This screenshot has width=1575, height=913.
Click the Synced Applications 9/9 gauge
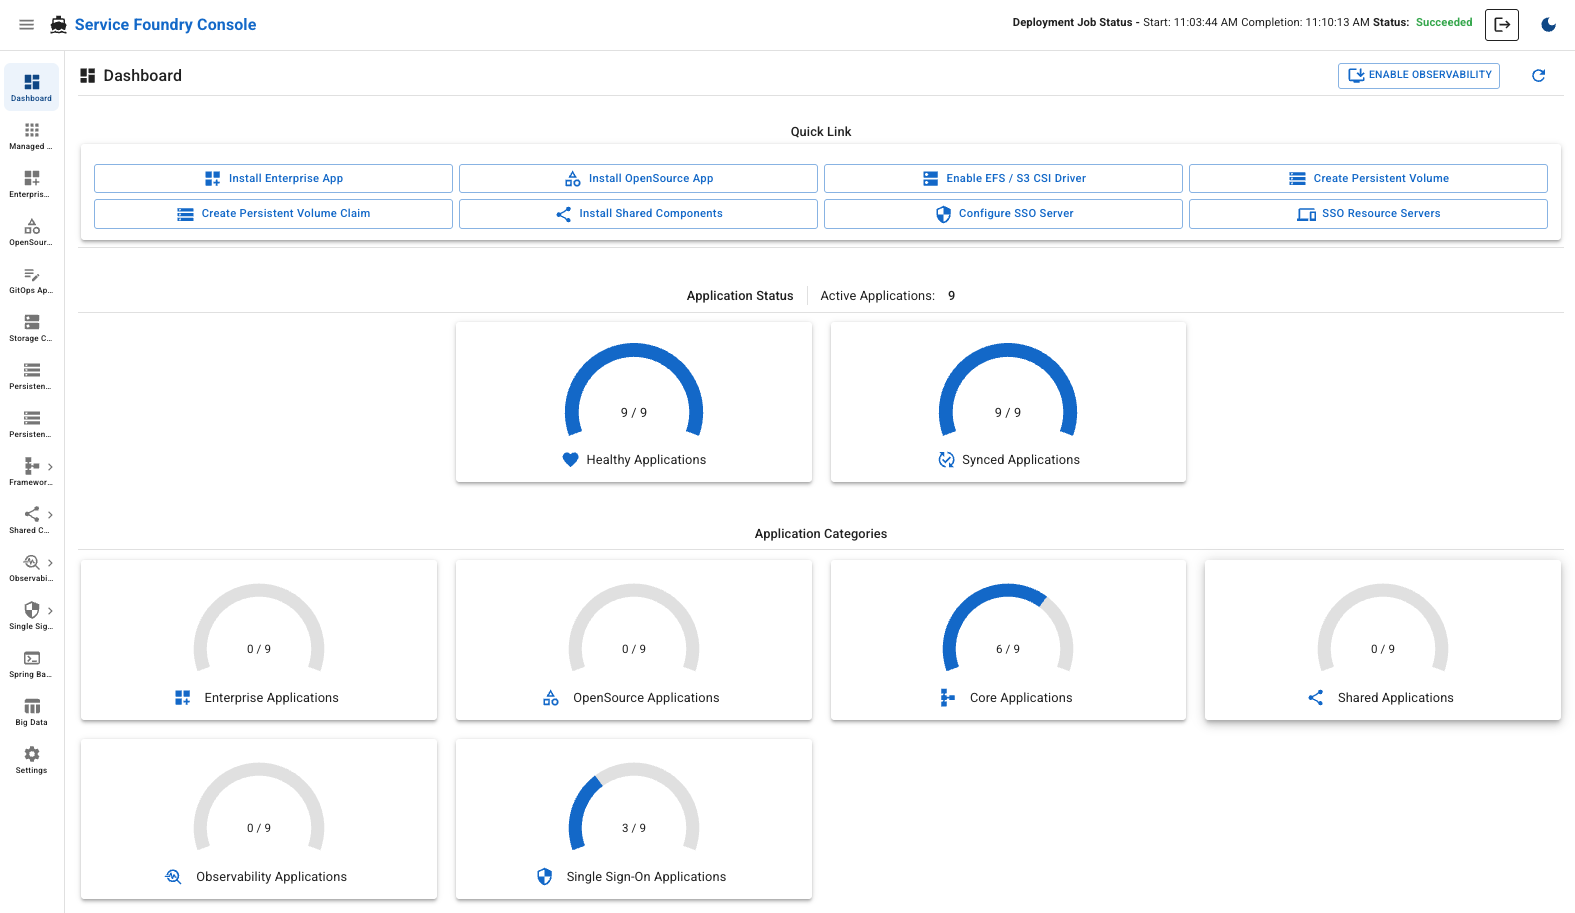pos(1008,392)
